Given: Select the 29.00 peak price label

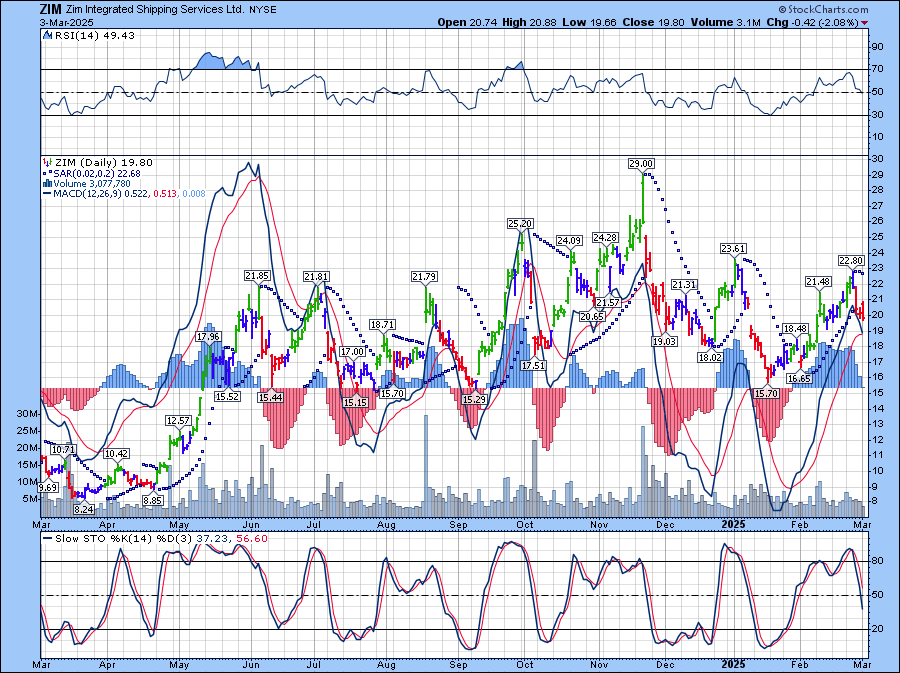Looking at the screenshot, I should pos(641,163).
